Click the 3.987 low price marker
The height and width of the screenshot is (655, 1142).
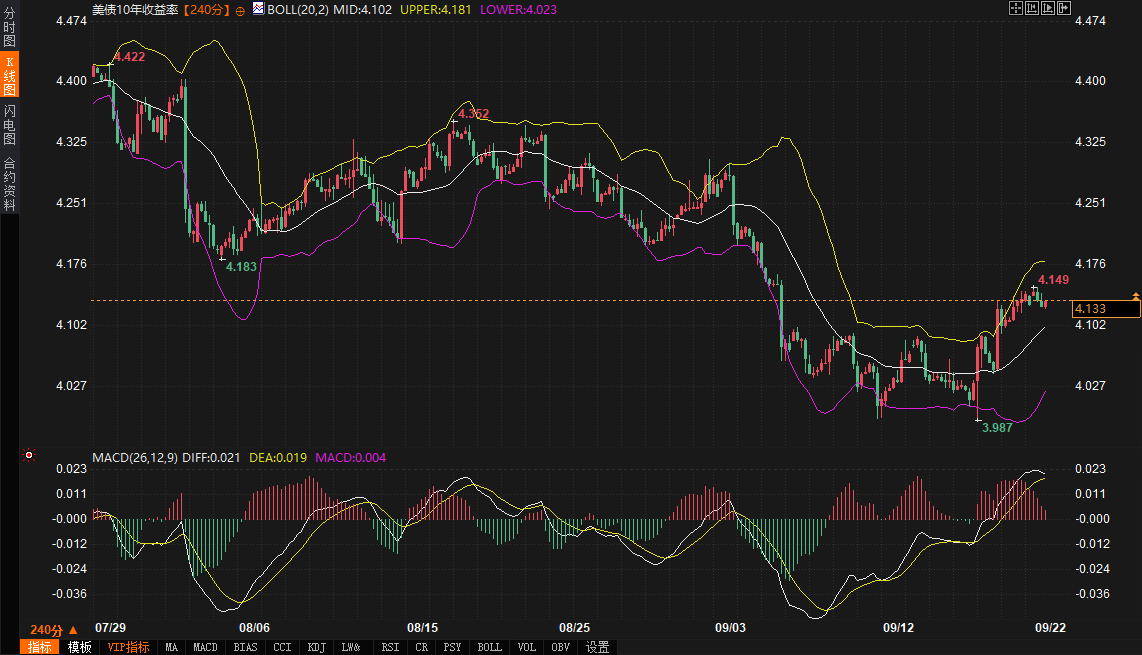click(x=997, y=428)
